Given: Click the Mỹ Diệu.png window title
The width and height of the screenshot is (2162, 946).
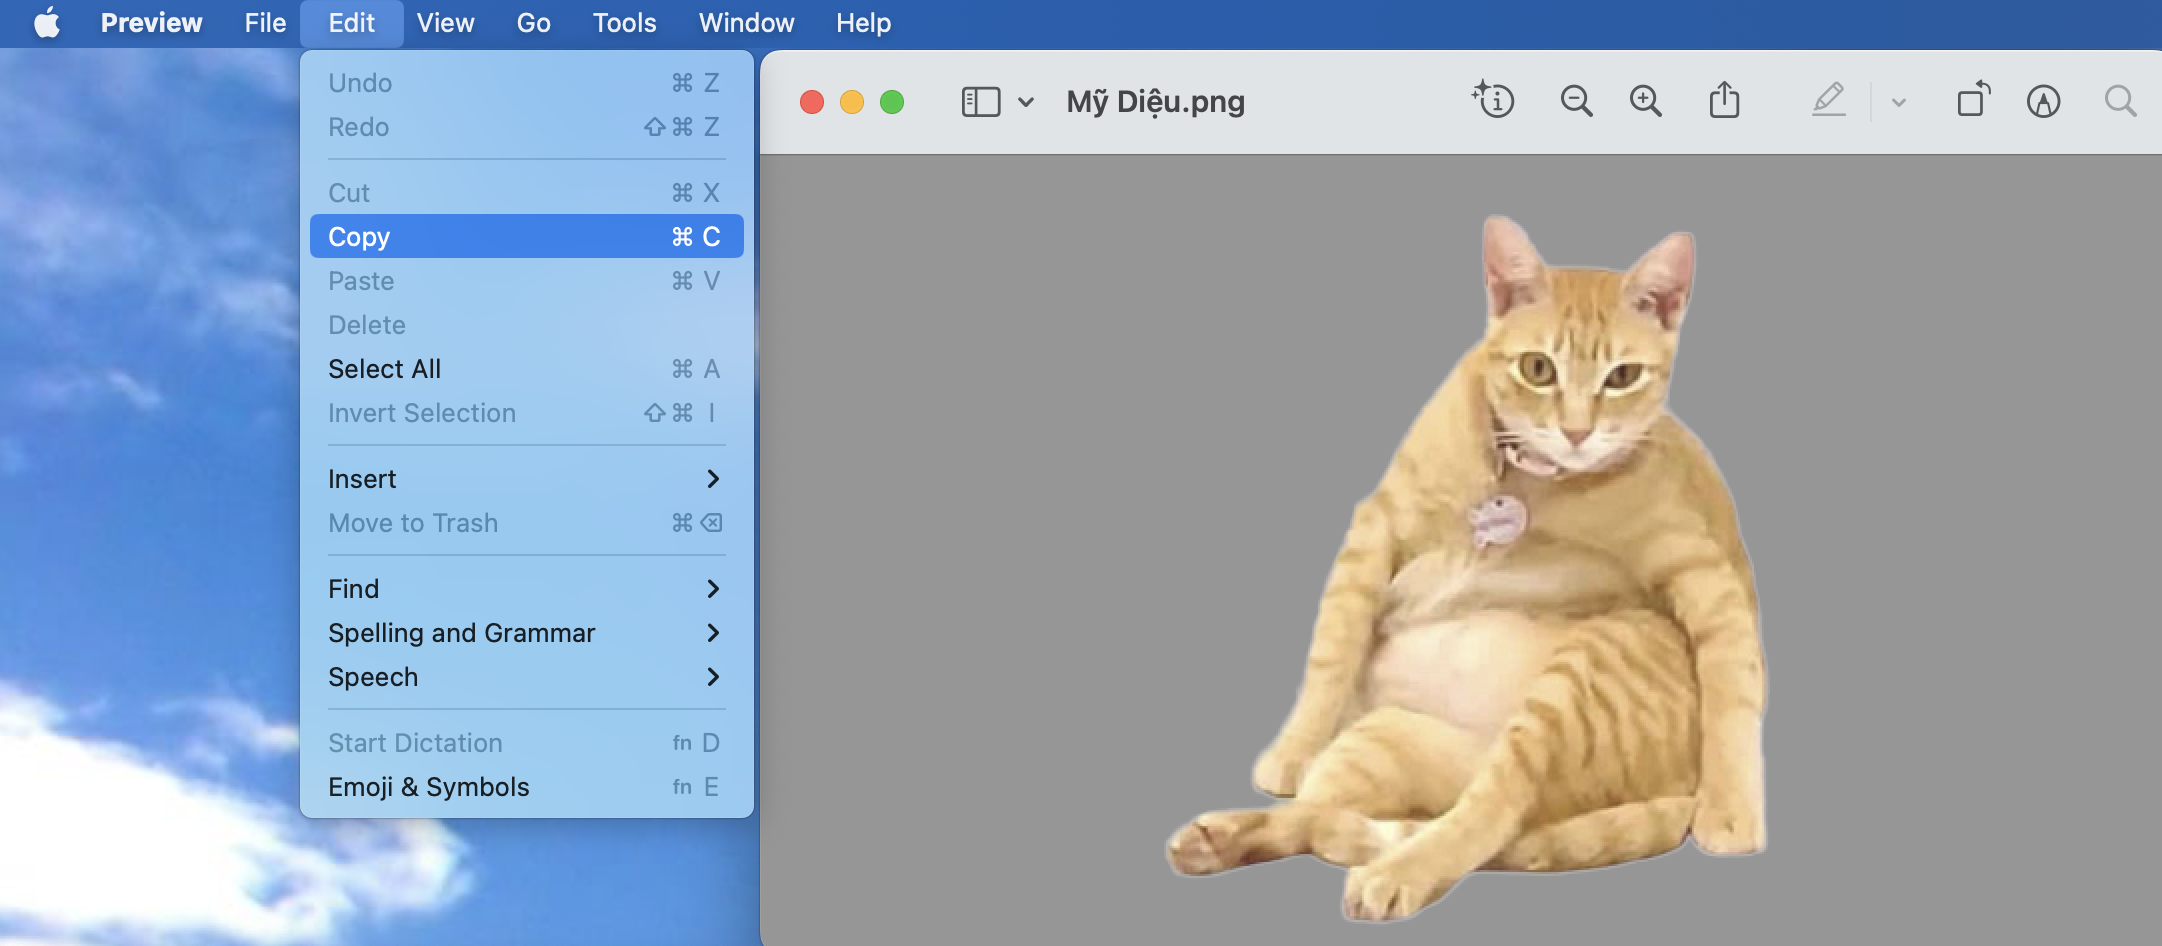Looking at the screenshot, I should [1155, 102].
